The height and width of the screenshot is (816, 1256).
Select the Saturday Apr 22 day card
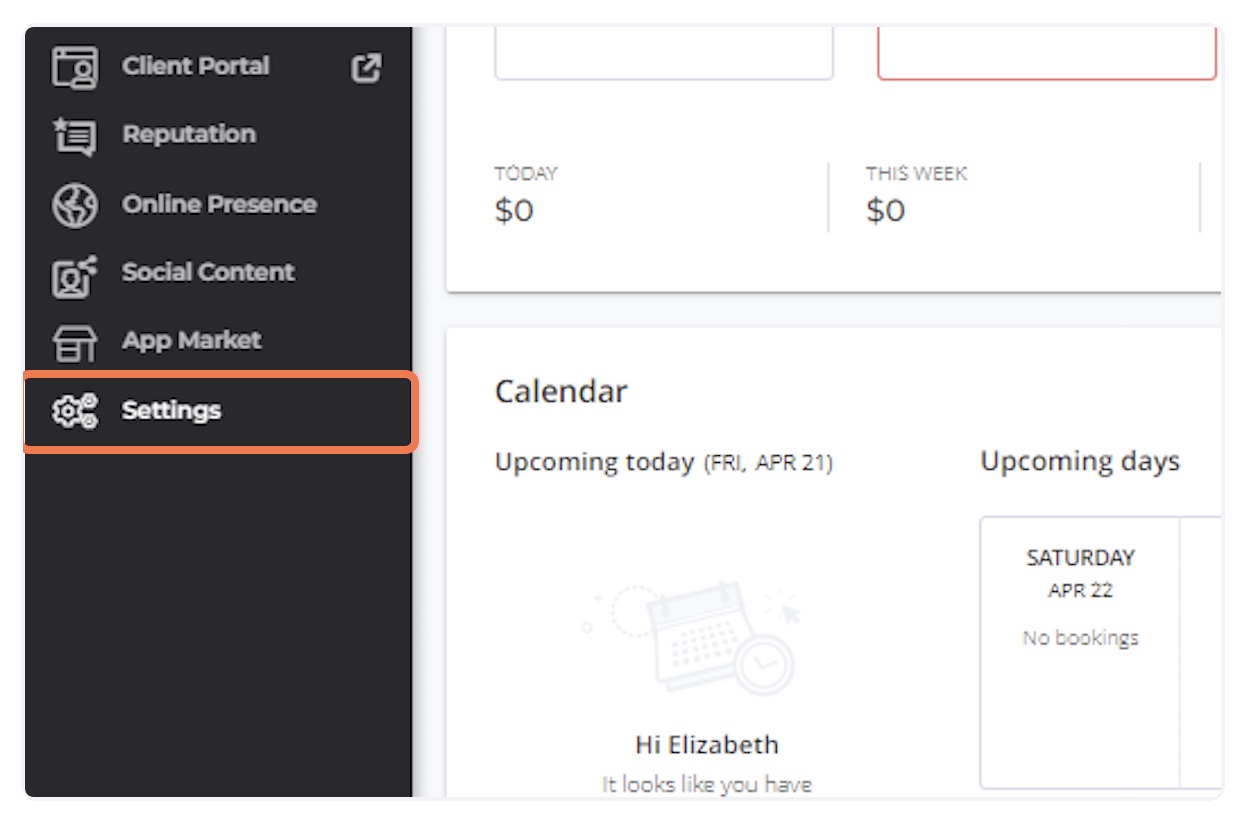click(x=1080, y=652)
